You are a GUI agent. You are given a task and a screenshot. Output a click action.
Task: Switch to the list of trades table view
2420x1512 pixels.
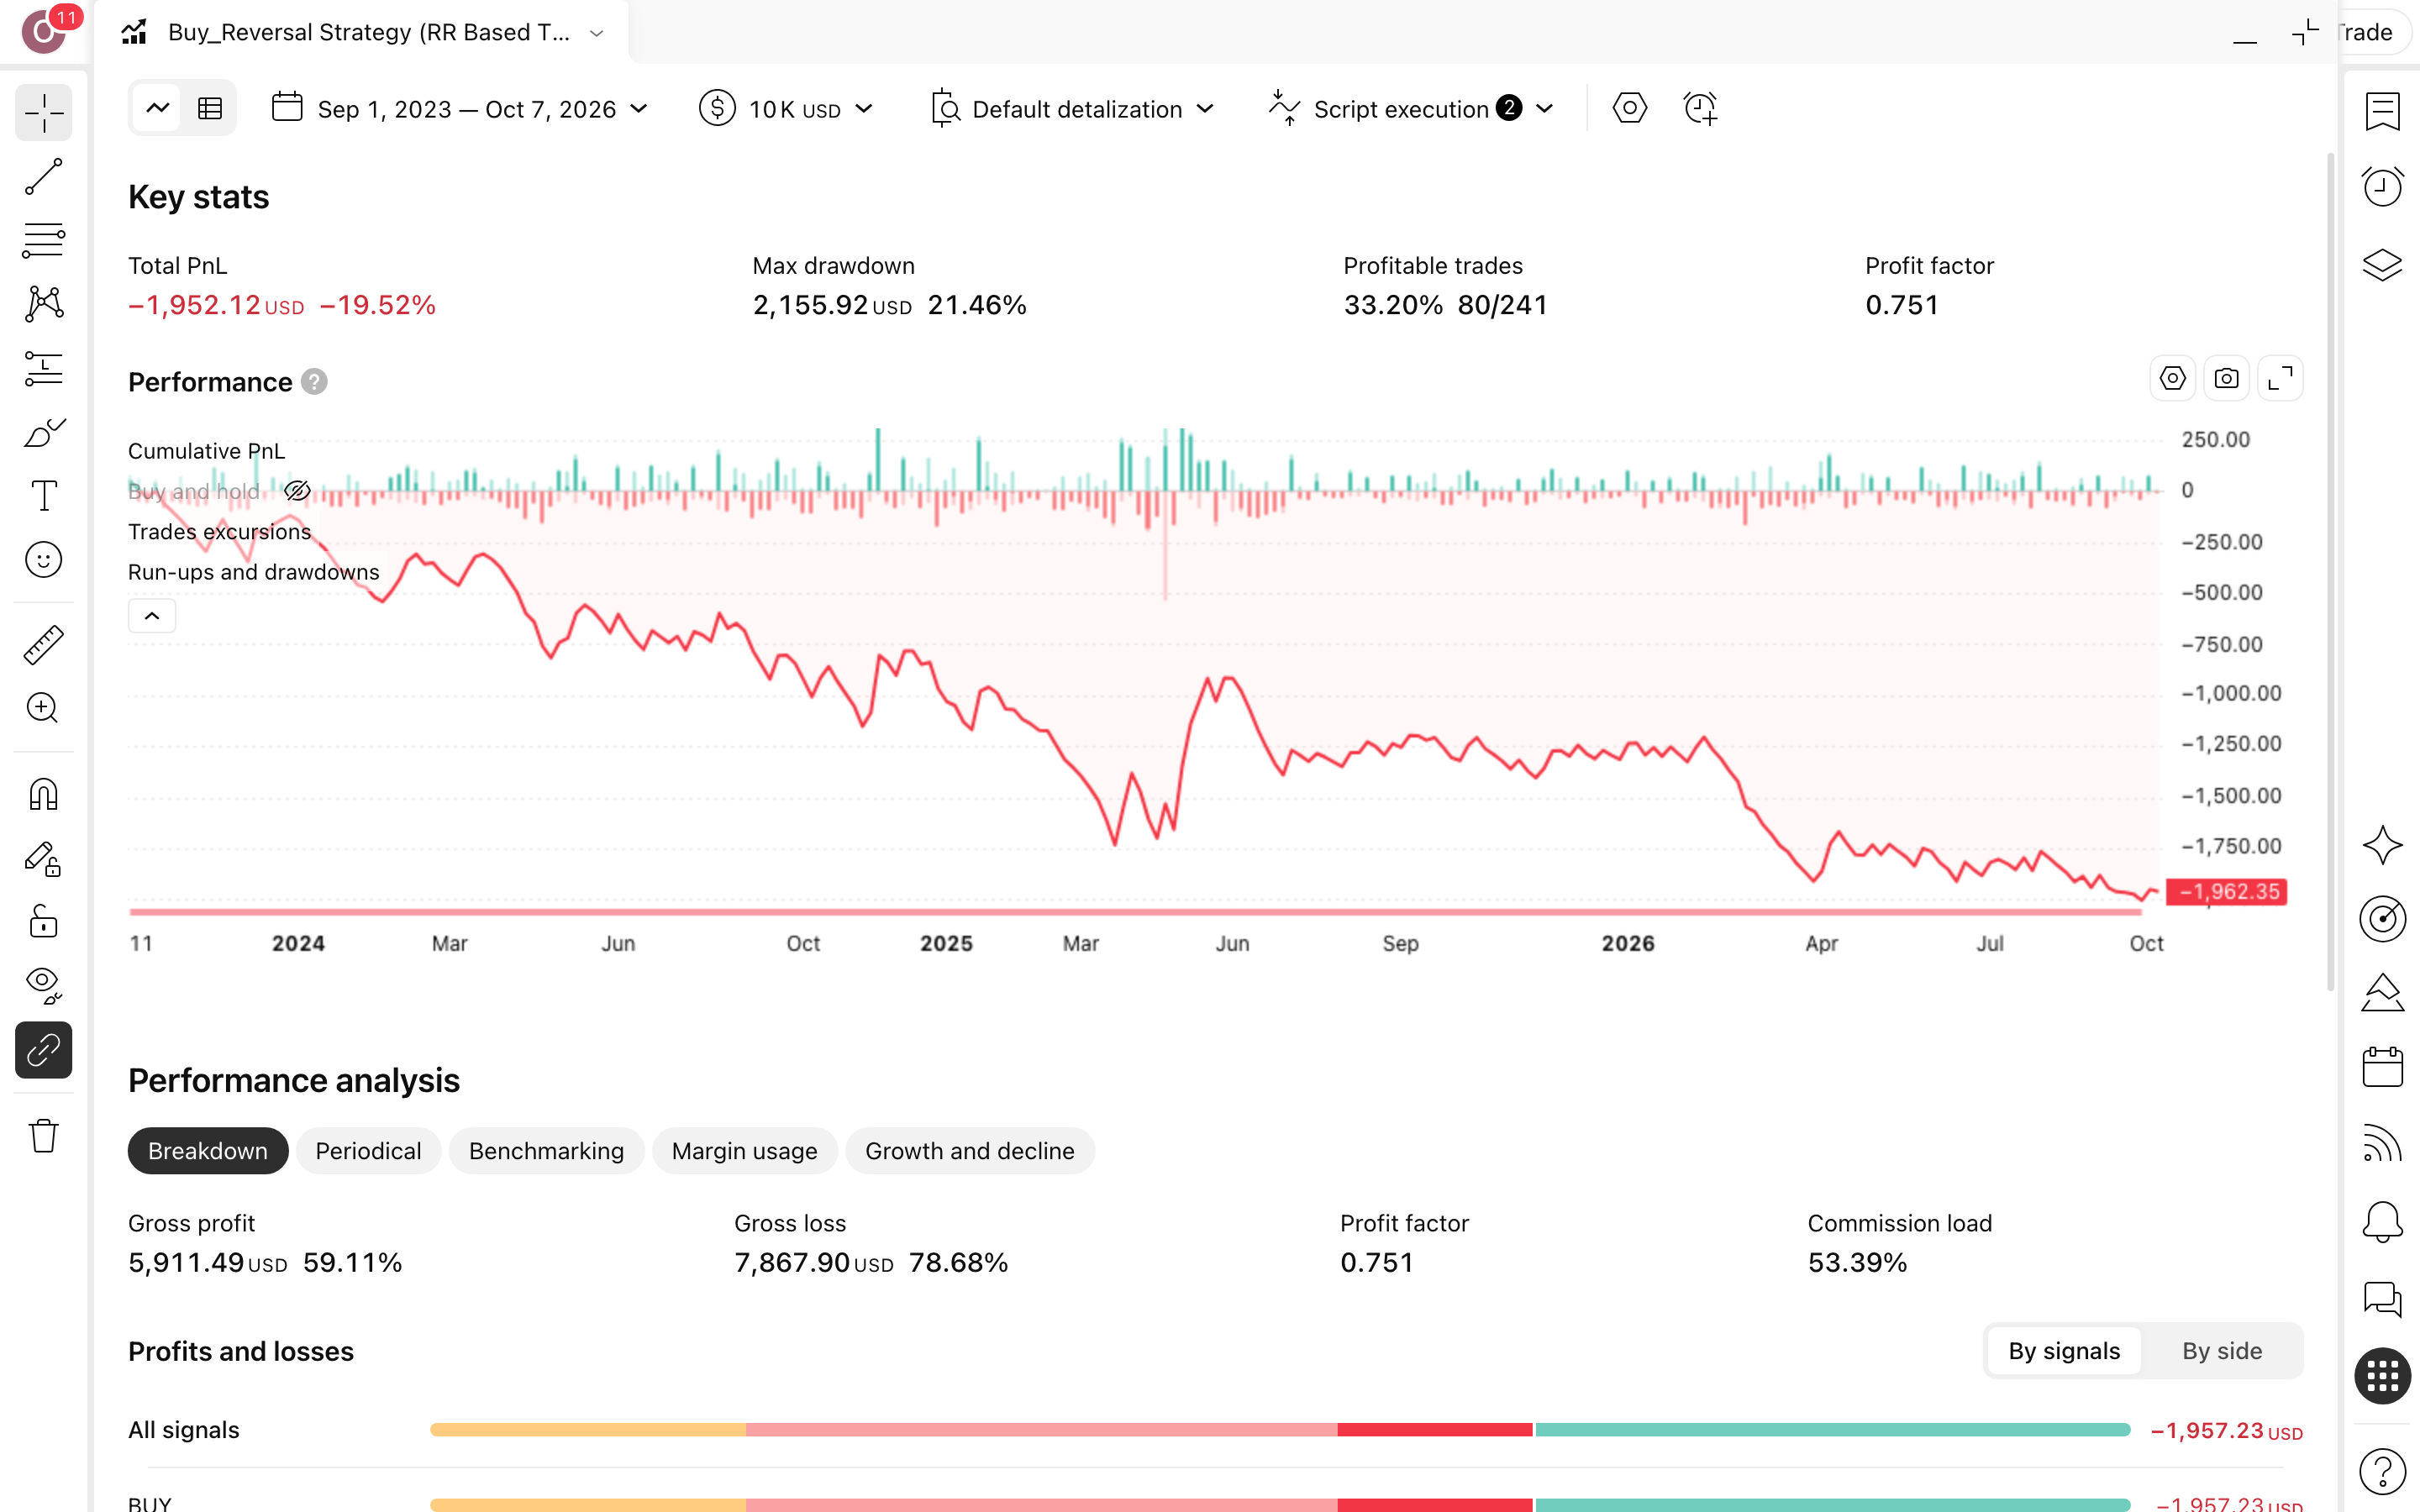coord(210,109)
